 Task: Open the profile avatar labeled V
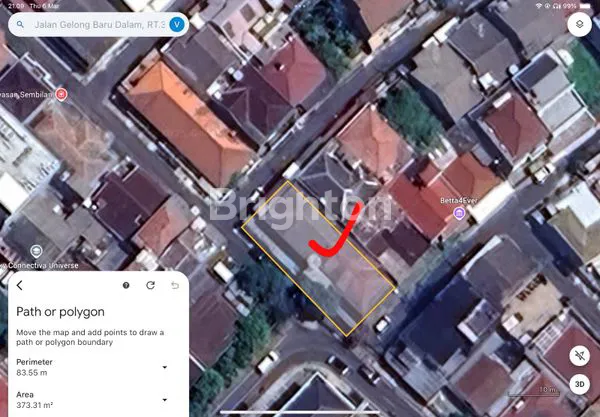[176, 24]
